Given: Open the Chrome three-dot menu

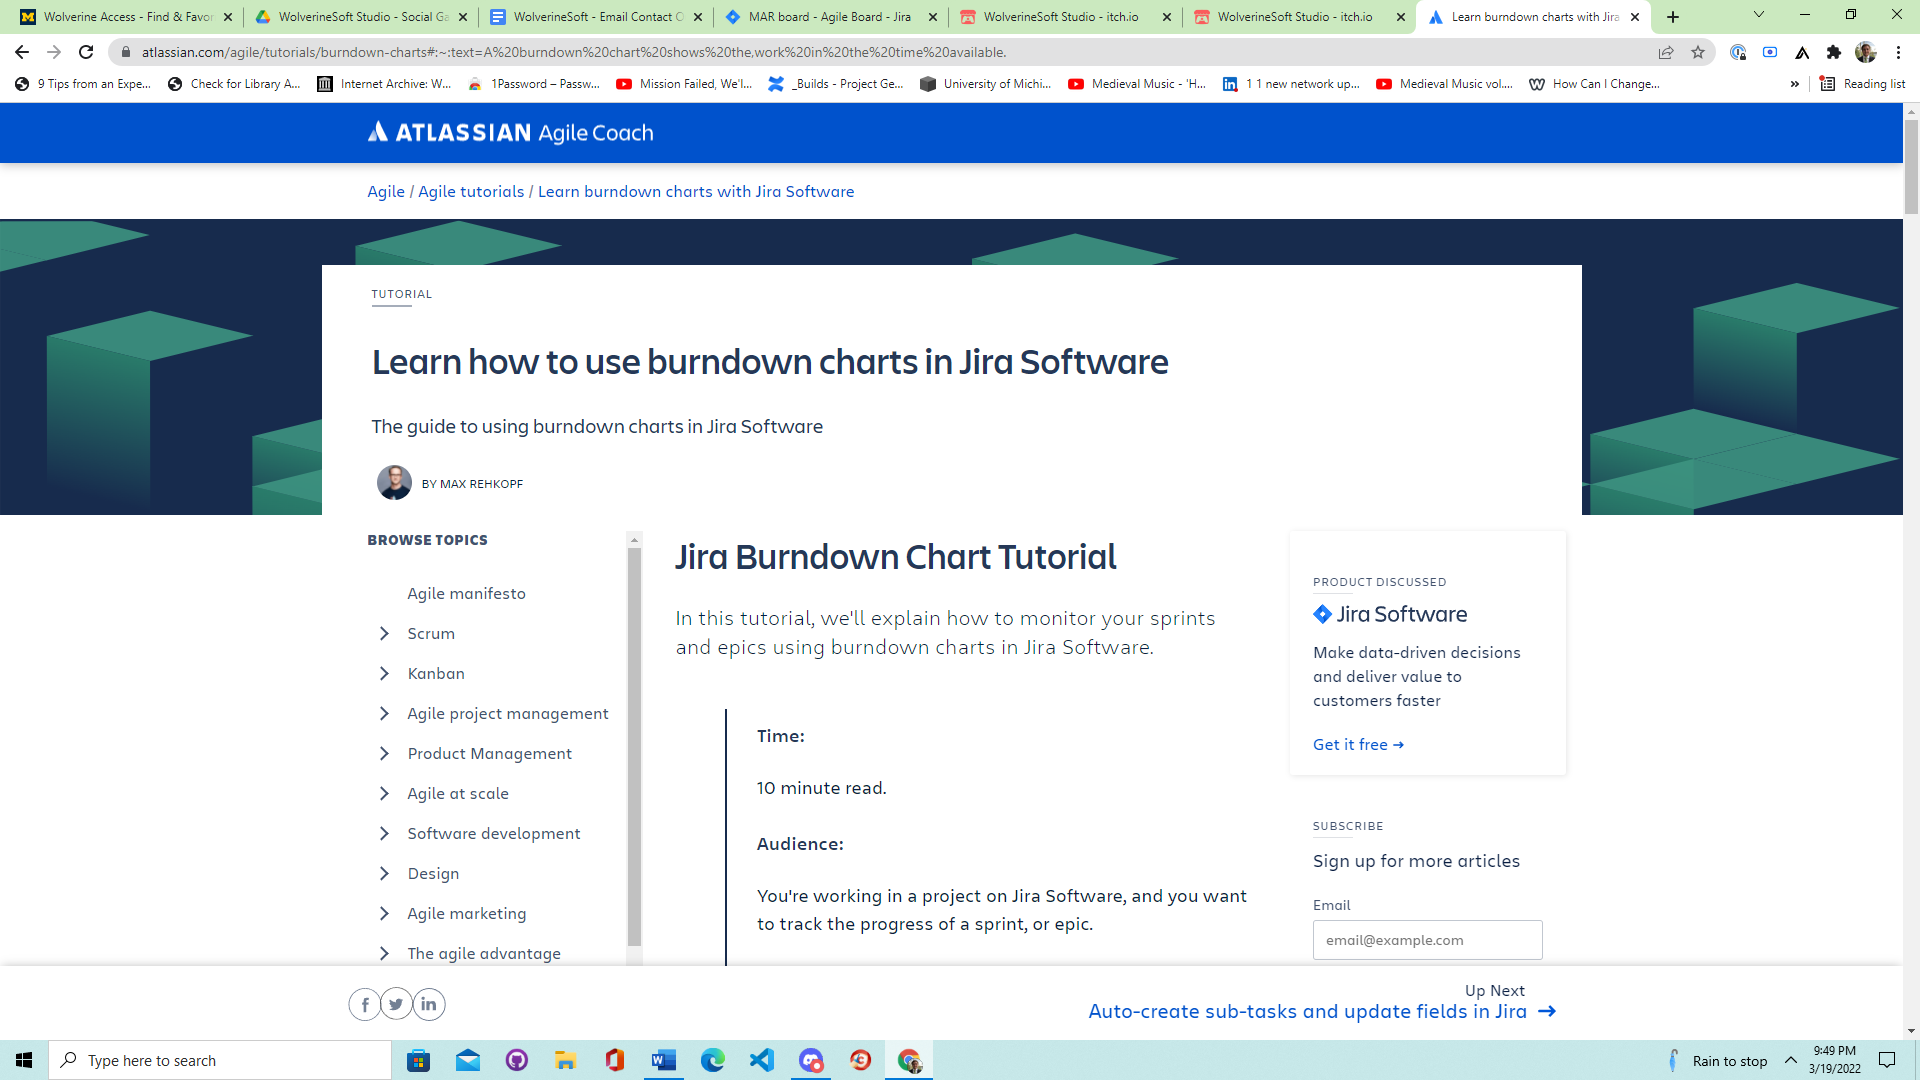Looking at the screenshot, I should point(1898,52).
